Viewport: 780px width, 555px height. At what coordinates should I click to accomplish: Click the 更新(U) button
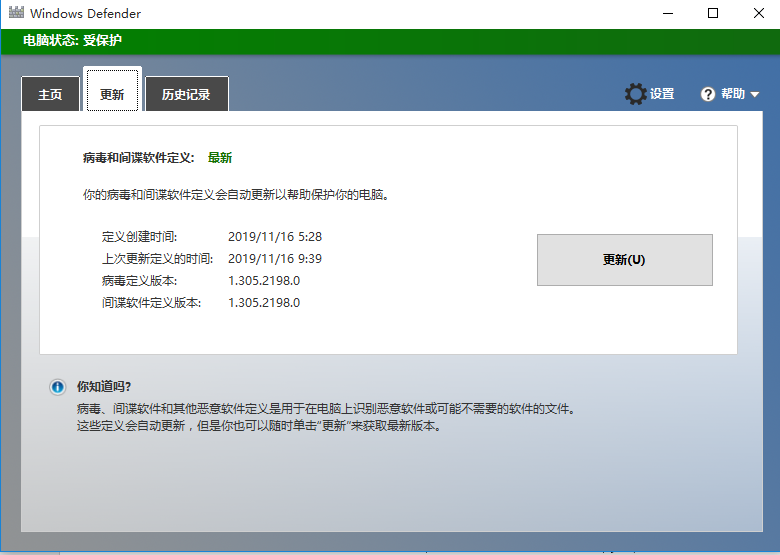click(x=625, y=260)
